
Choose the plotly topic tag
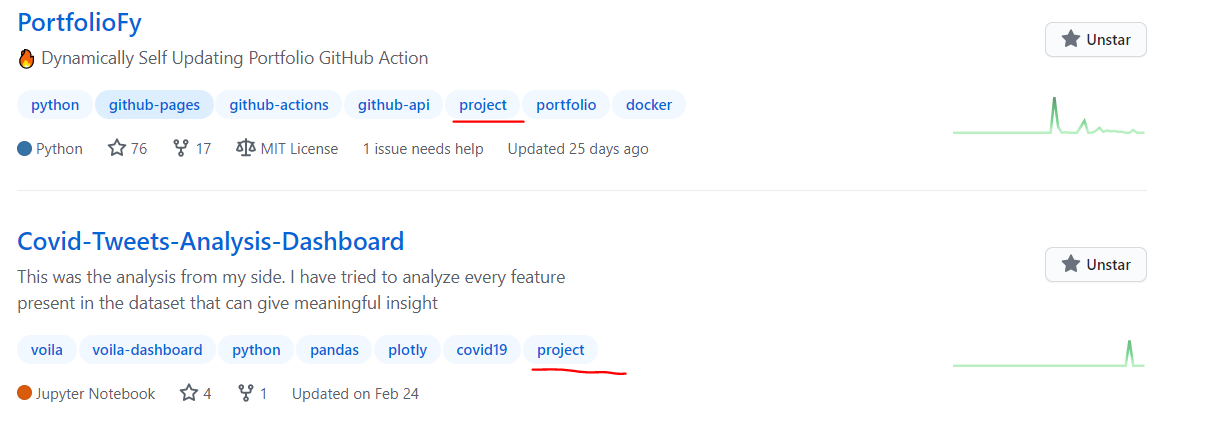click(x=407, y=350)
